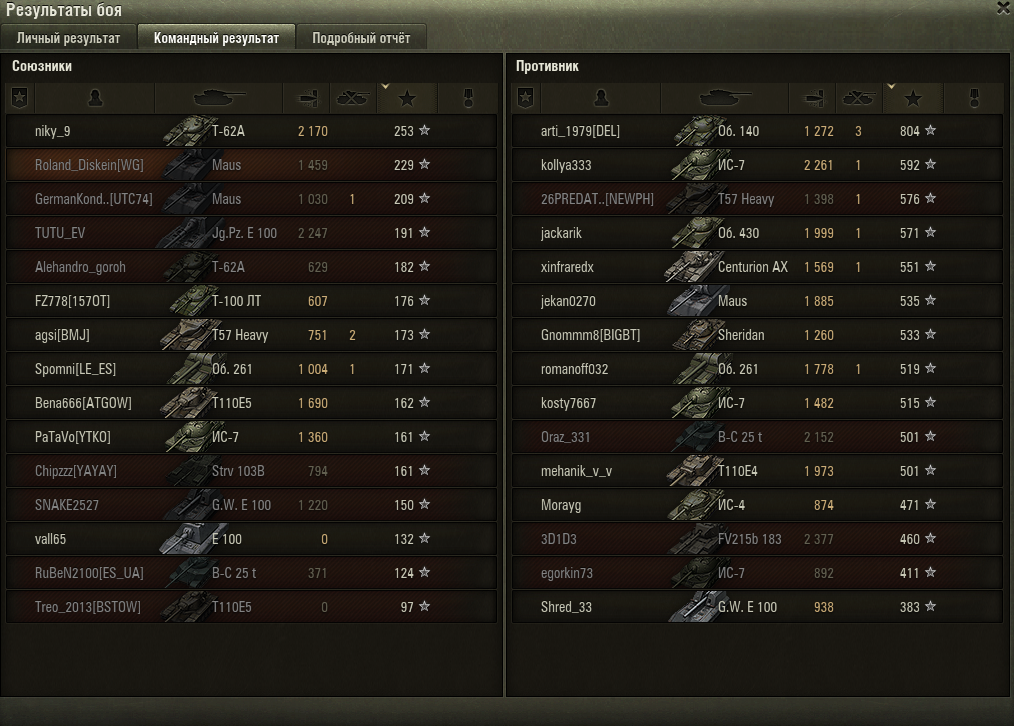This screenshot has width=1014, height=726.
Task: Select Командный результат tab
Action: (216, 37)
